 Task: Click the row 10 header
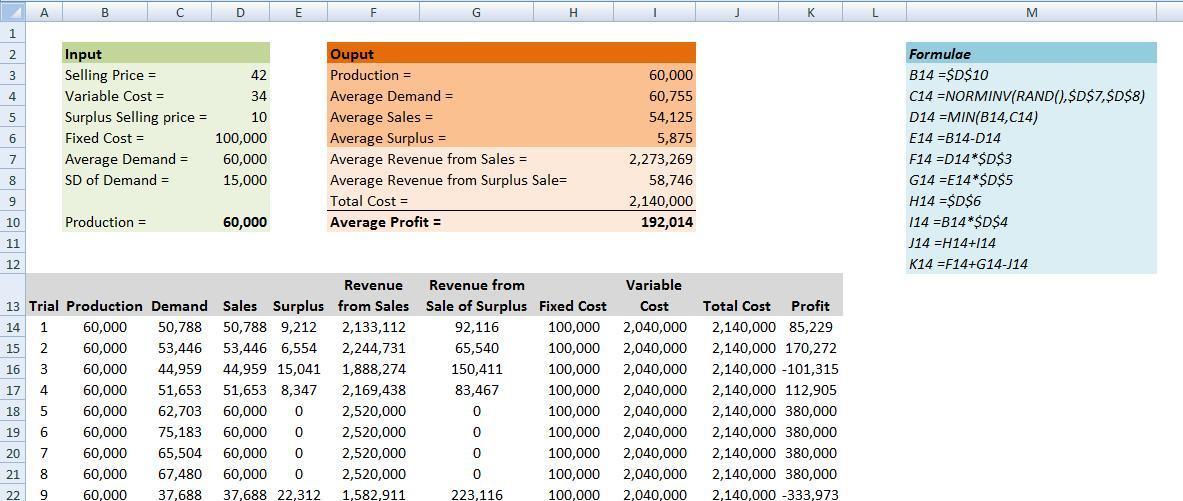click(x=13, y=222)
